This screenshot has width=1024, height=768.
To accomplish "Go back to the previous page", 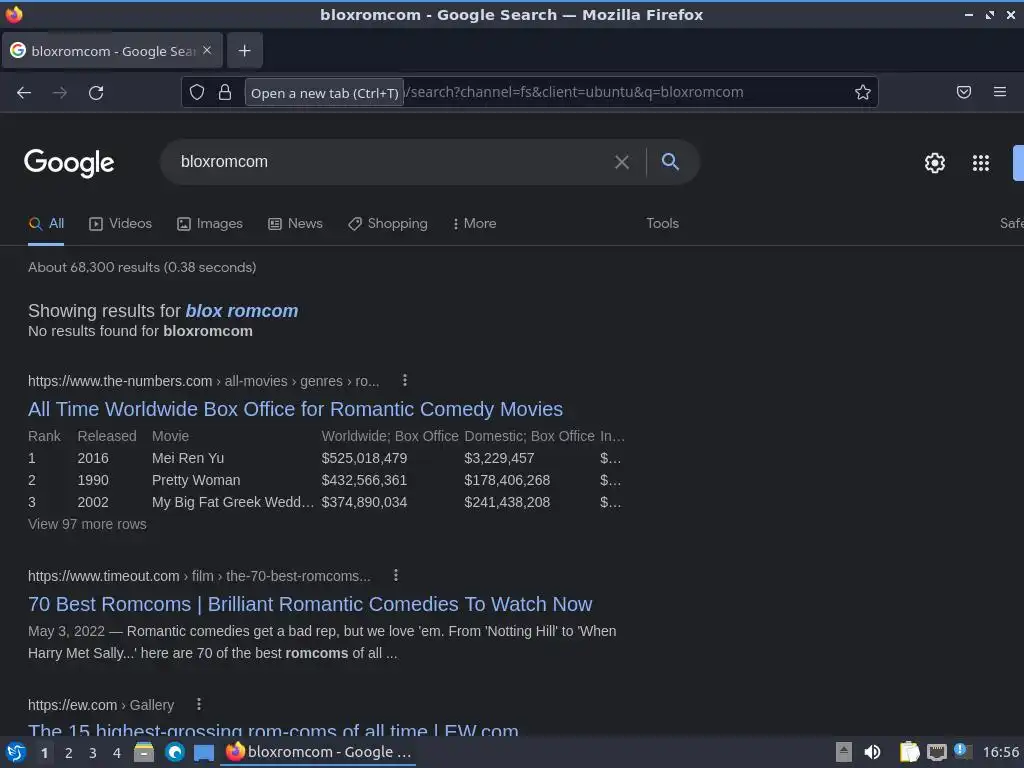I will coord(24,93).
